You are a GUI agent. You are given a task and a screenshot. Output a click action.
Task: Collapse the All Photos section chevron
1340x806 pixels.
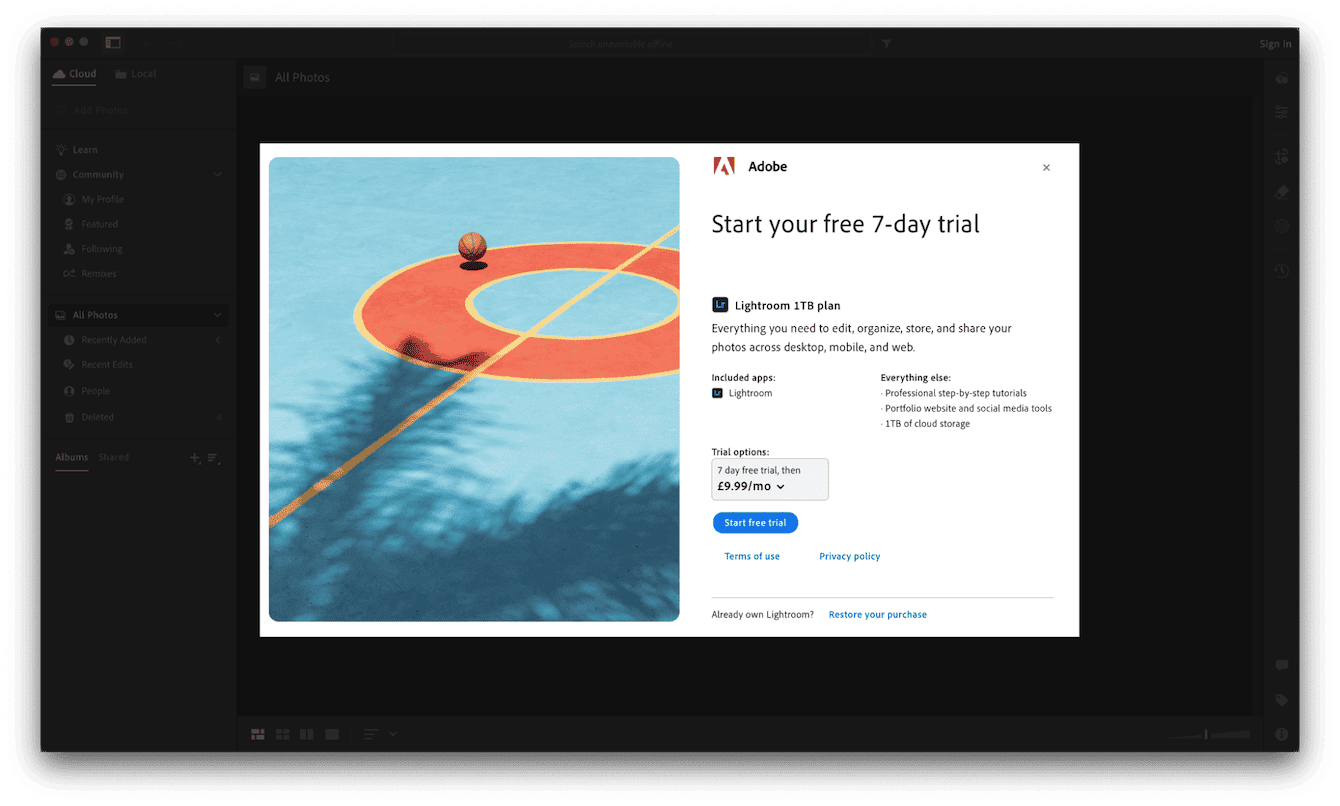(217, 314)
